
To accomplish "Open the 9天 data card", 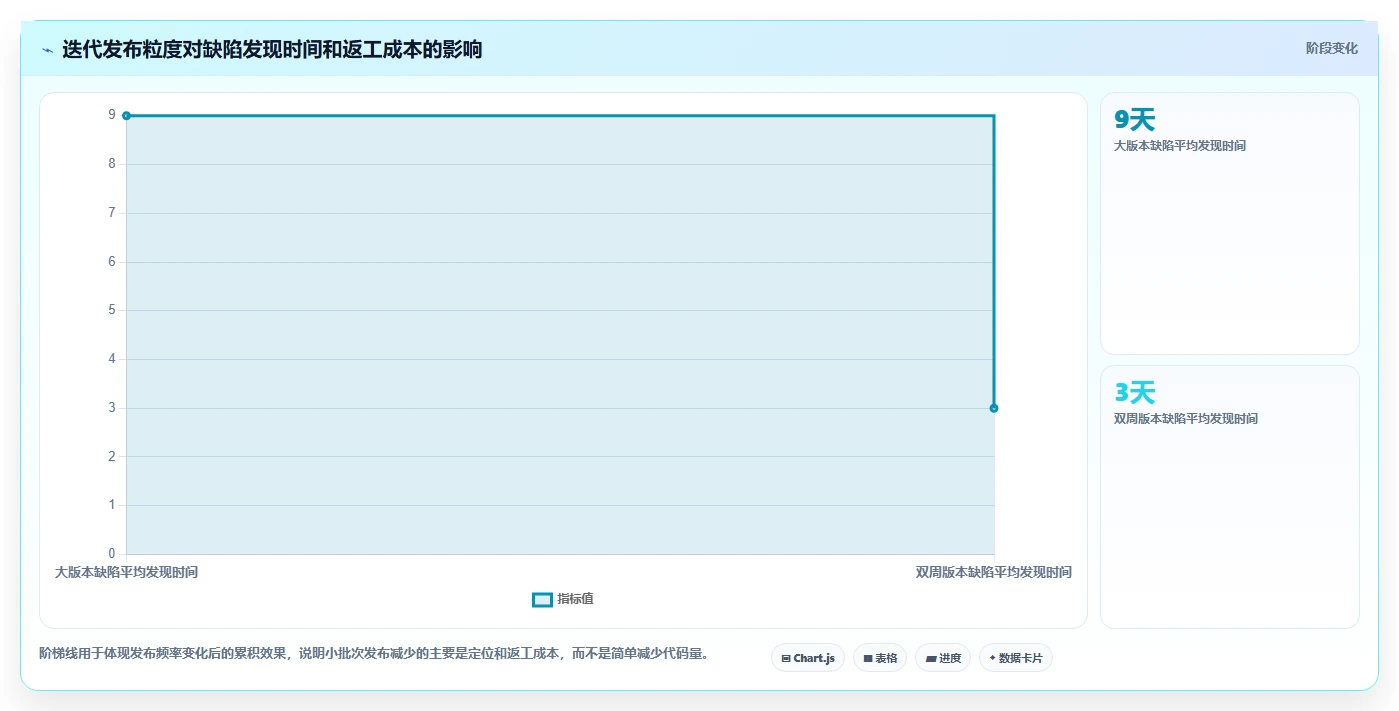I will [1229, 223].
